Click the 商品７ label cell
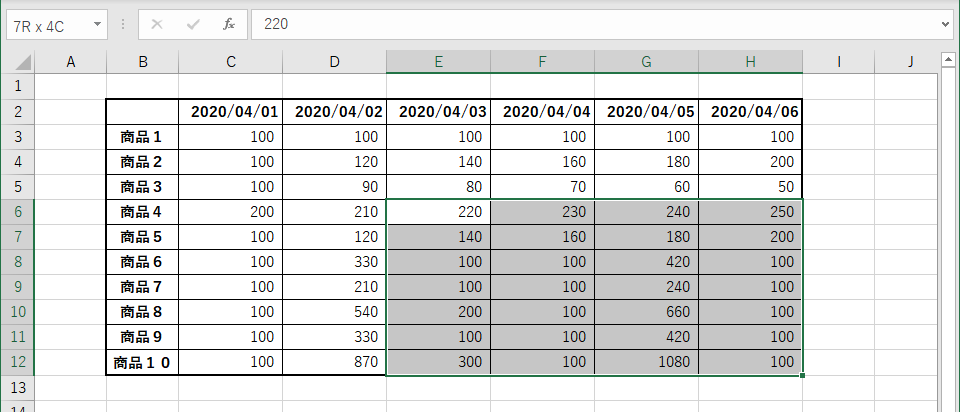The image size is (960, 412). click(143, 287)
